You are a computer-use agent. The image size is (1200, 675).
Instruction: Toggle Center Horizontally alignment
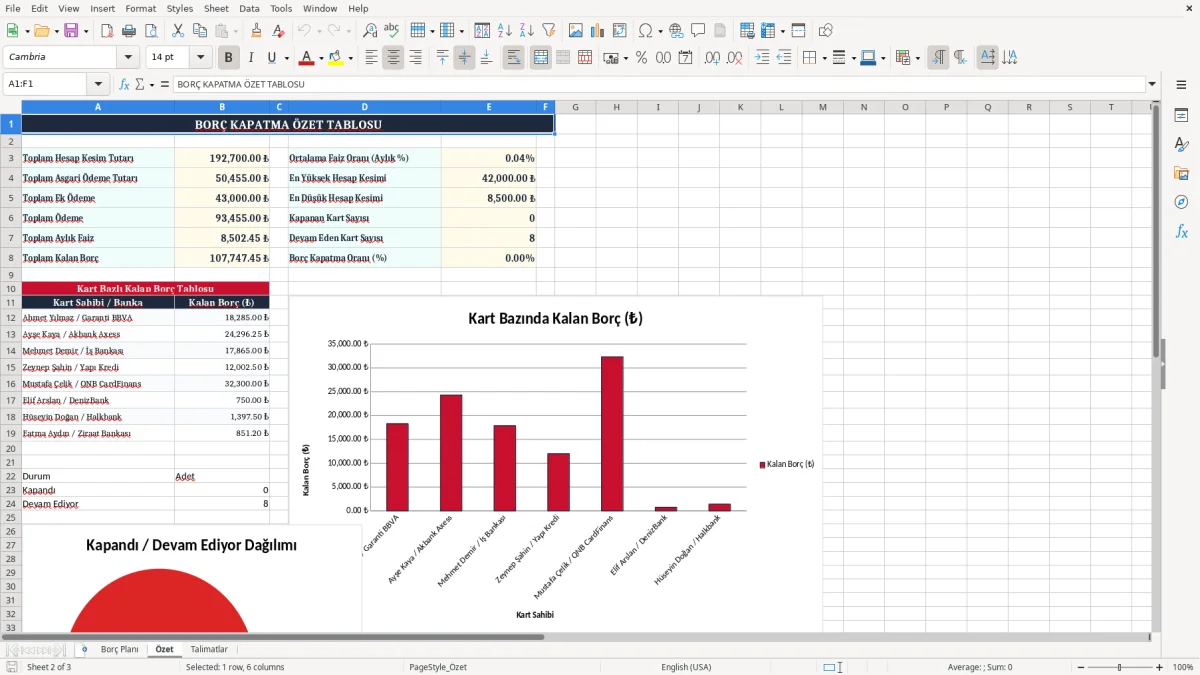pos(393,58)
